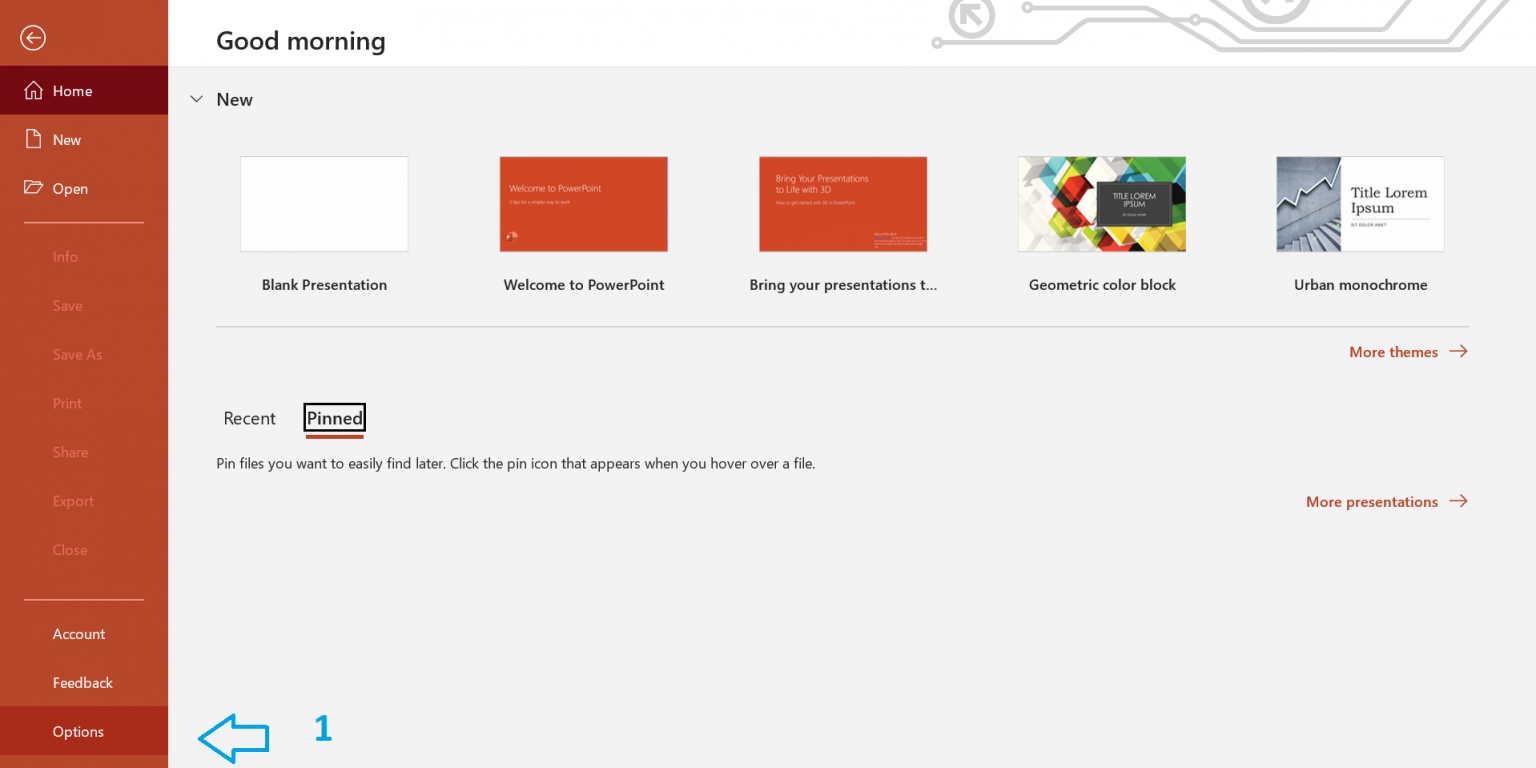Screen dimensions: 1536x768
Task: Select the Geometric color block theme
Action: click(x=1102, y=204)
